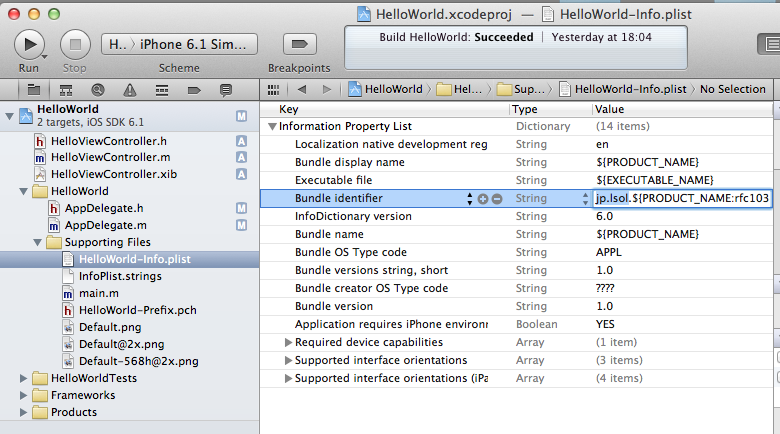Click the YES value for iPhone environment

click(x=605, y=325)
